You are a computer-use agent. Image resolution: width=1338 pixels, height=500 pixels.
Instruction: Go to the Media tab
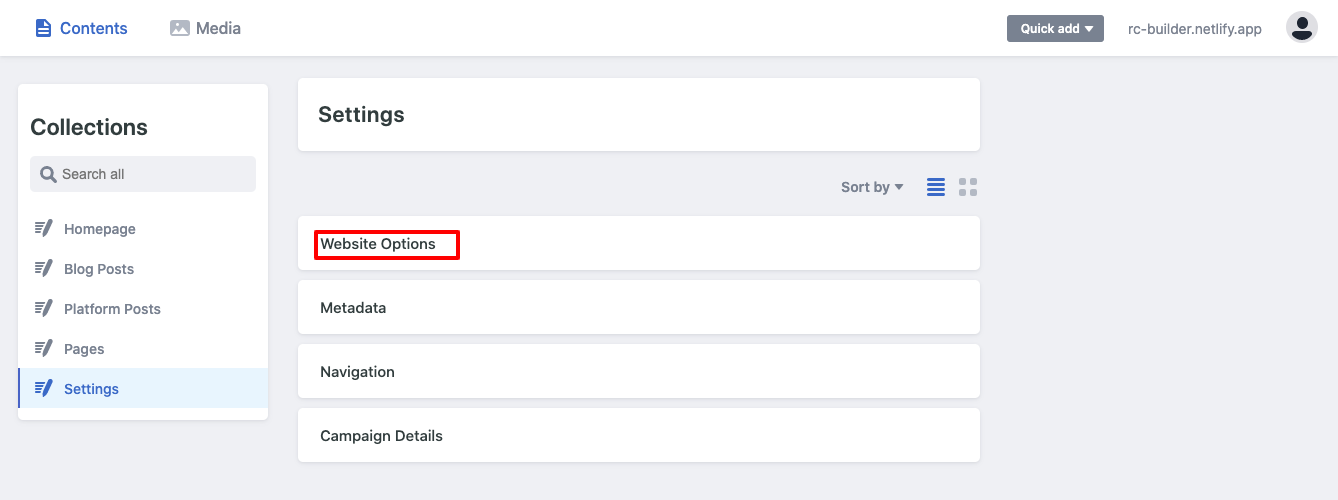pos(205,28)
